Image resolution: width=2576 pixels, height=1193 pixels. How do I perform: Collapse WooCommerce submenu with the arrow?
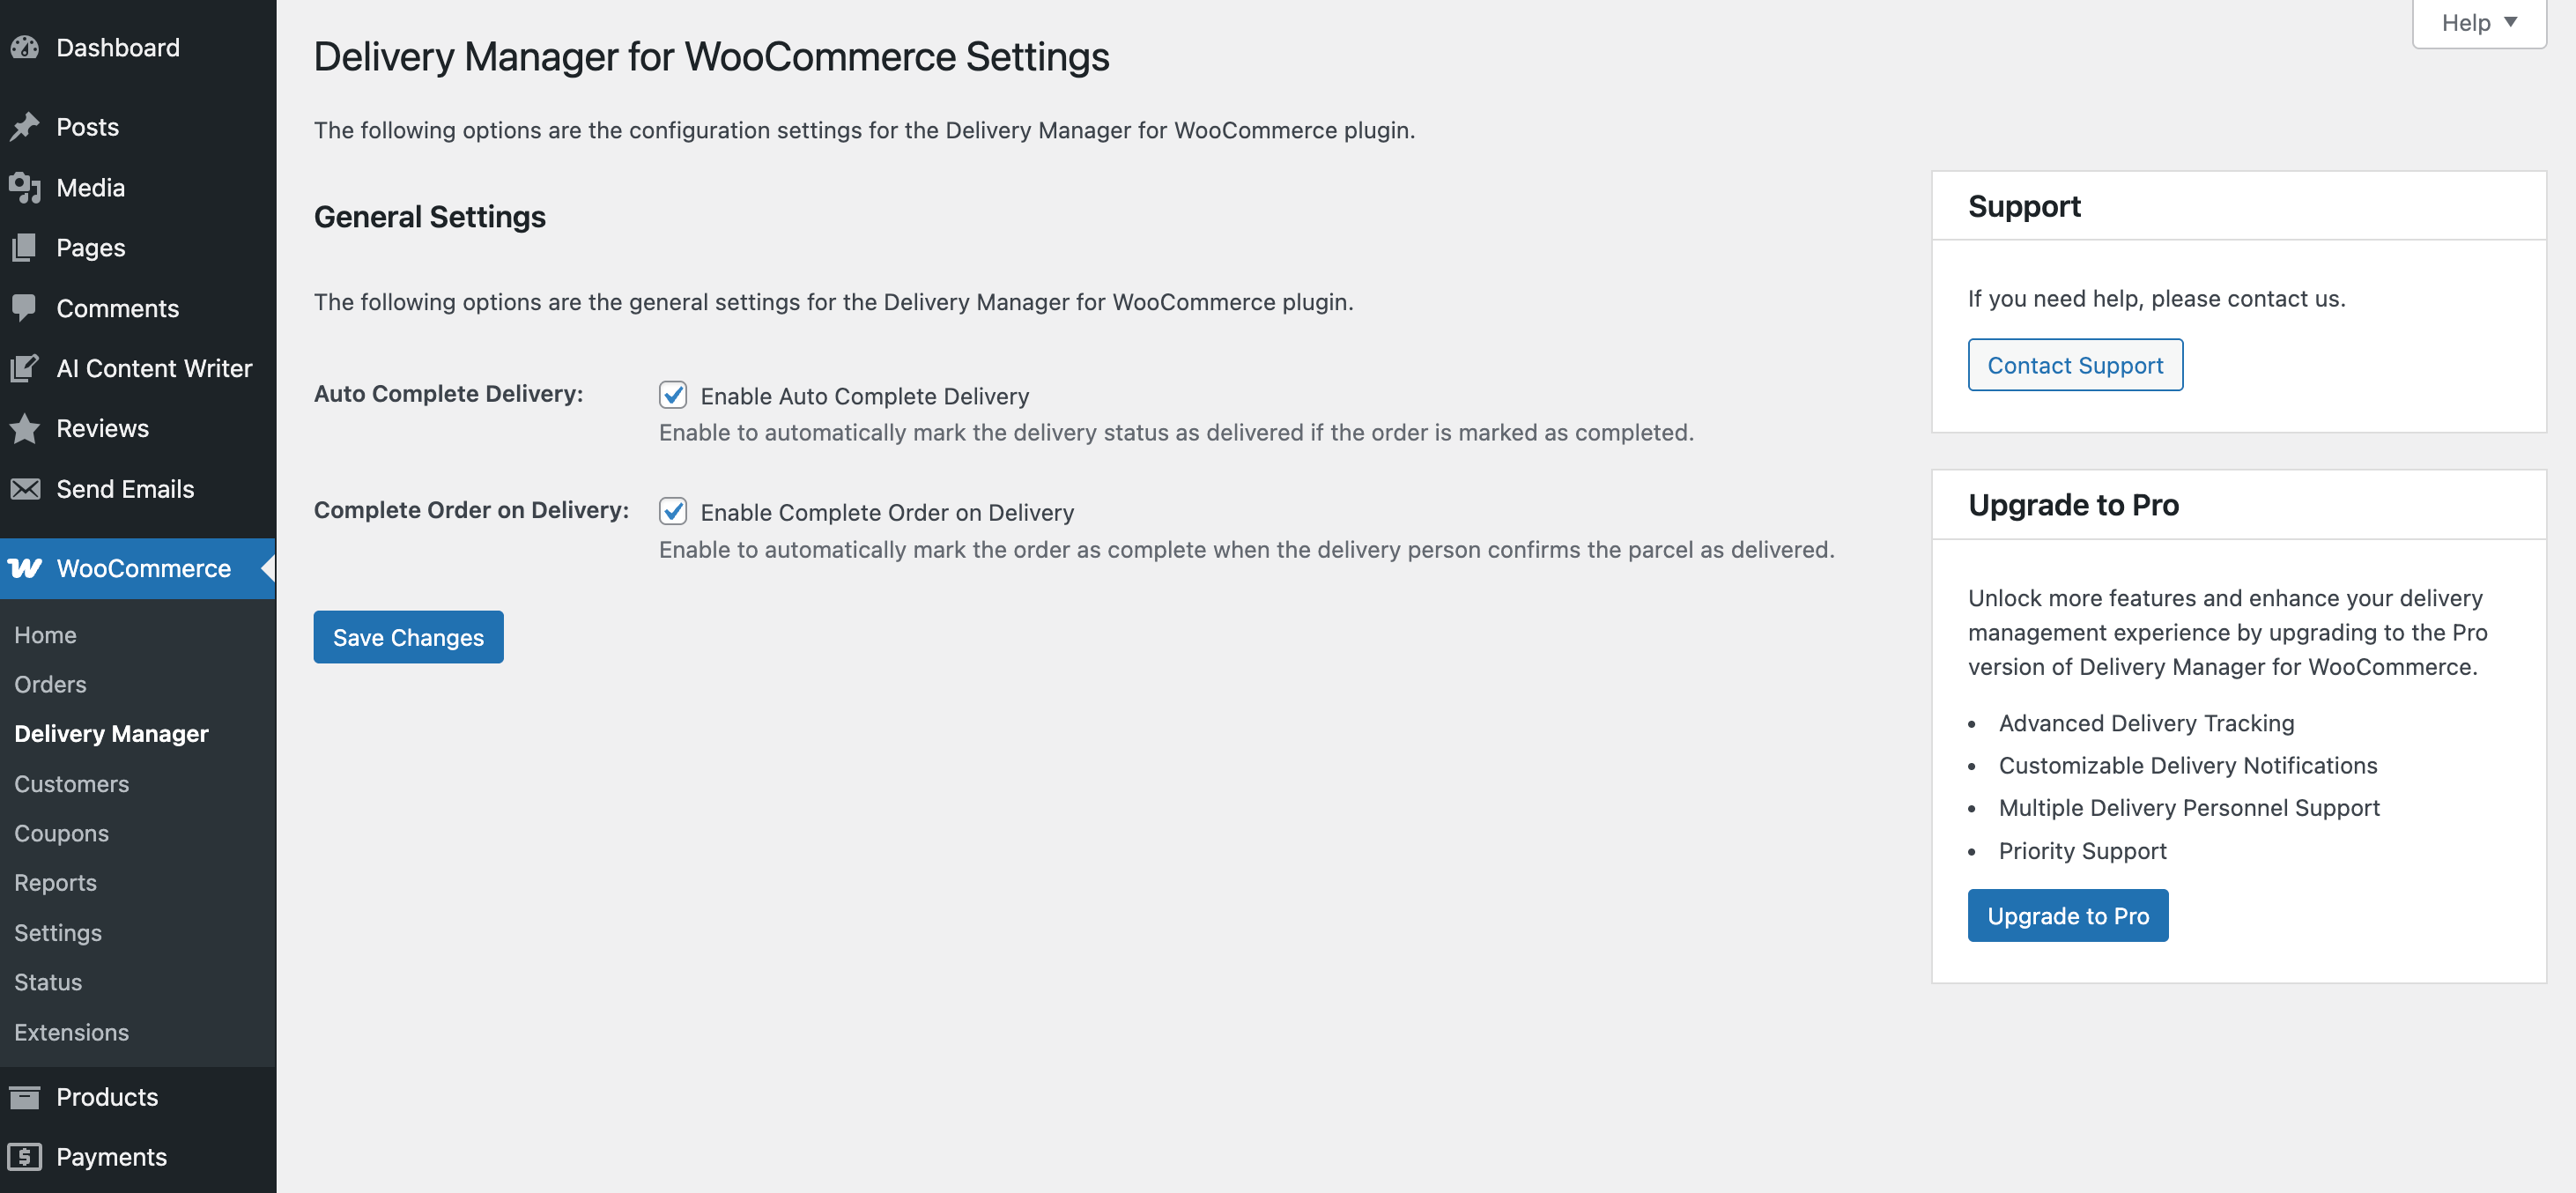coord(267,568)
